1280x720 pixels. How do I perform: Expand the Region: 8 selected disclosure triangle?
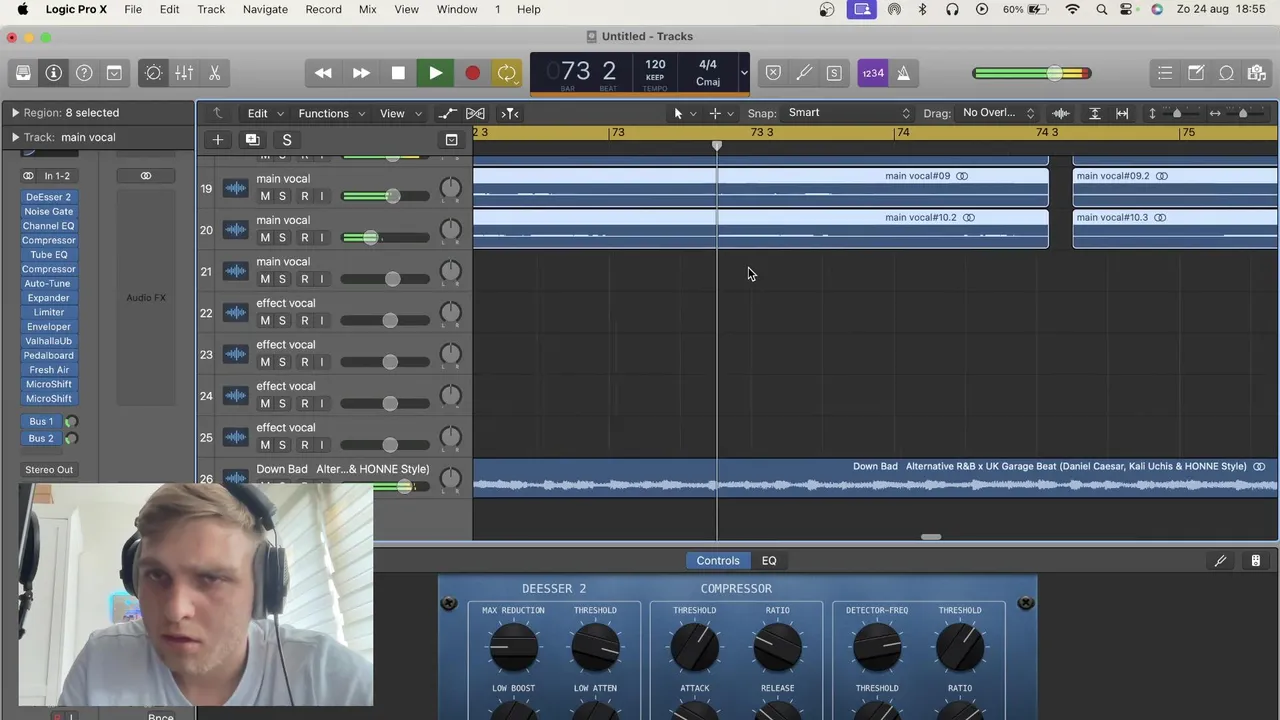(15, 113)
